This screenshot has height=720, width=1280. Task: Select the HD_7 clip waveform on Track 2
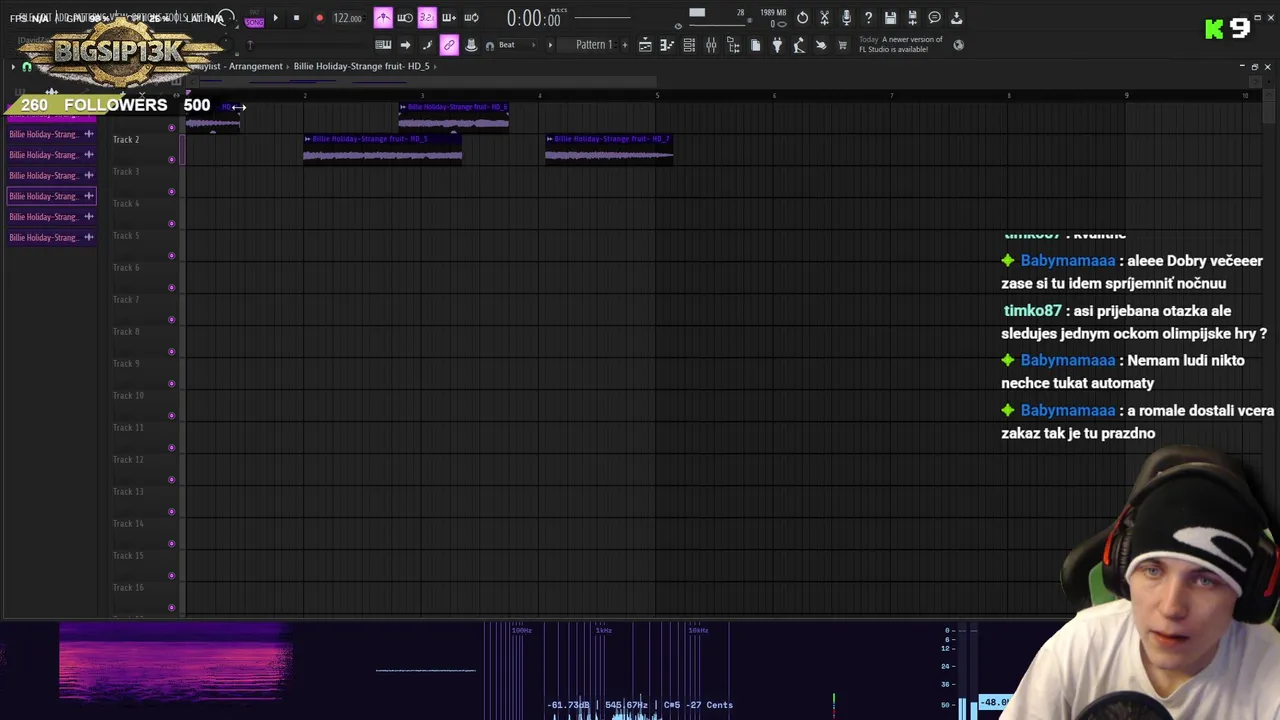[609, 155]
